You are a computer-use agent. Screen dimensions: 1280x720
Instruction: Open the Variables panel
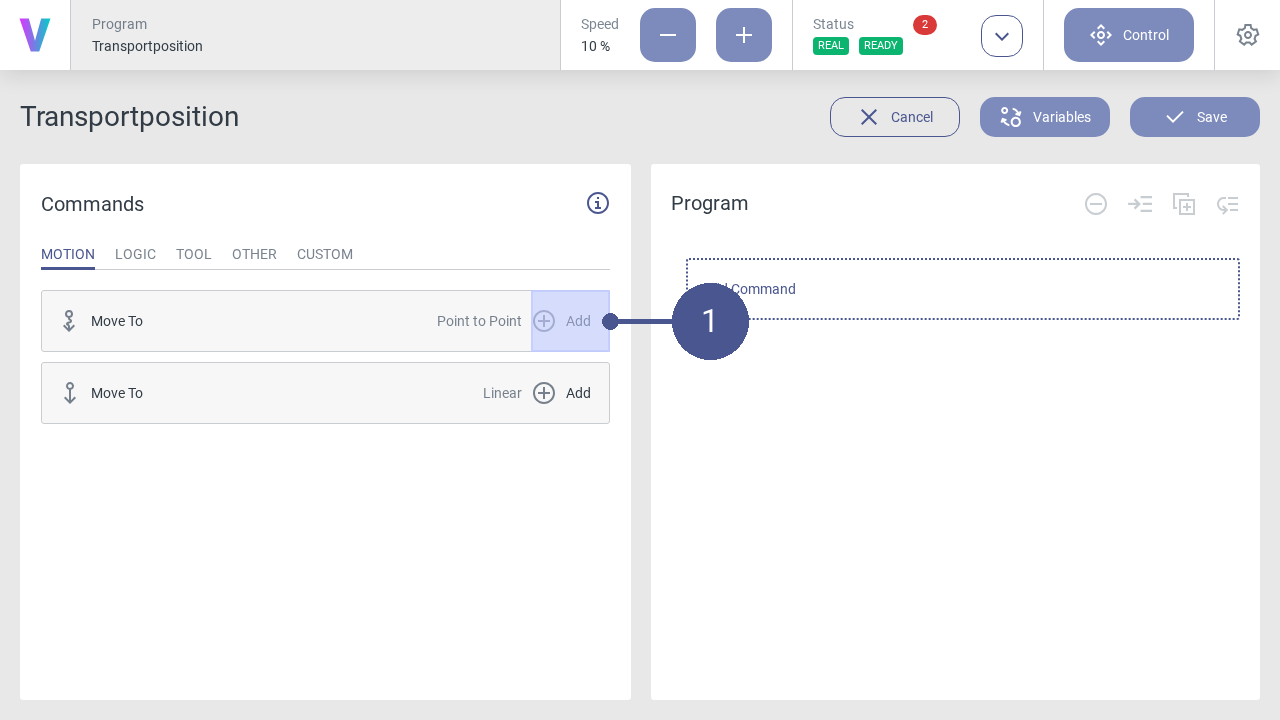(x=1045, y=117)
